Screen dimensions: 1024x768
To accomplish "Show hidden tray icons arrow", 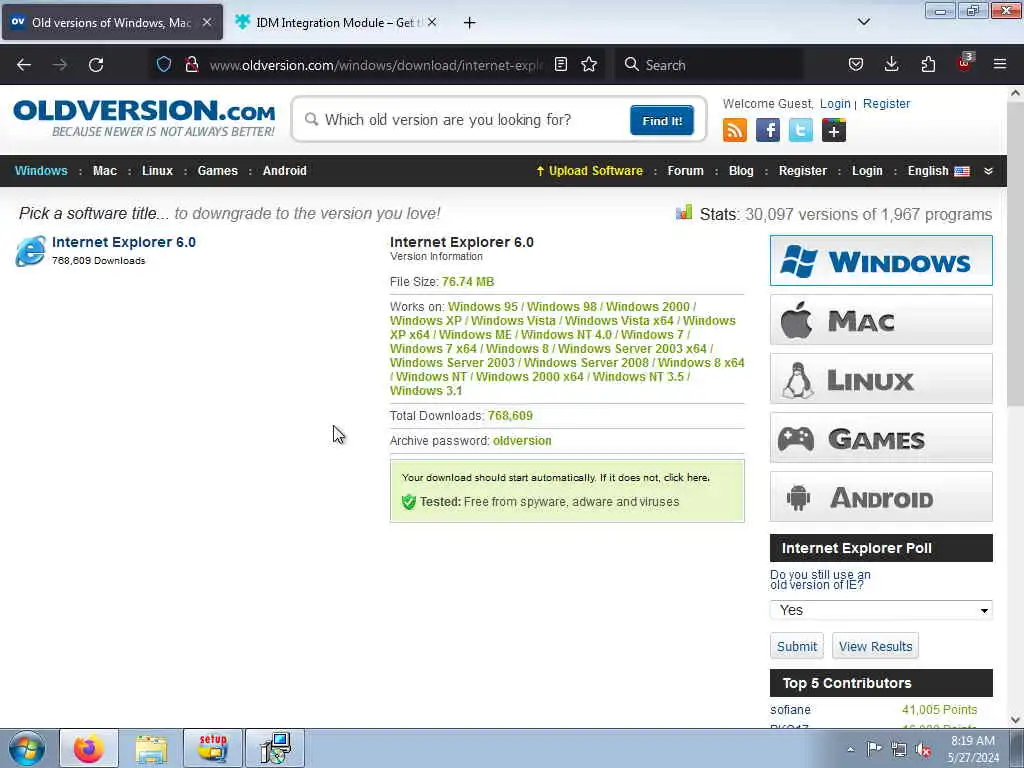I will click(850, 750).
